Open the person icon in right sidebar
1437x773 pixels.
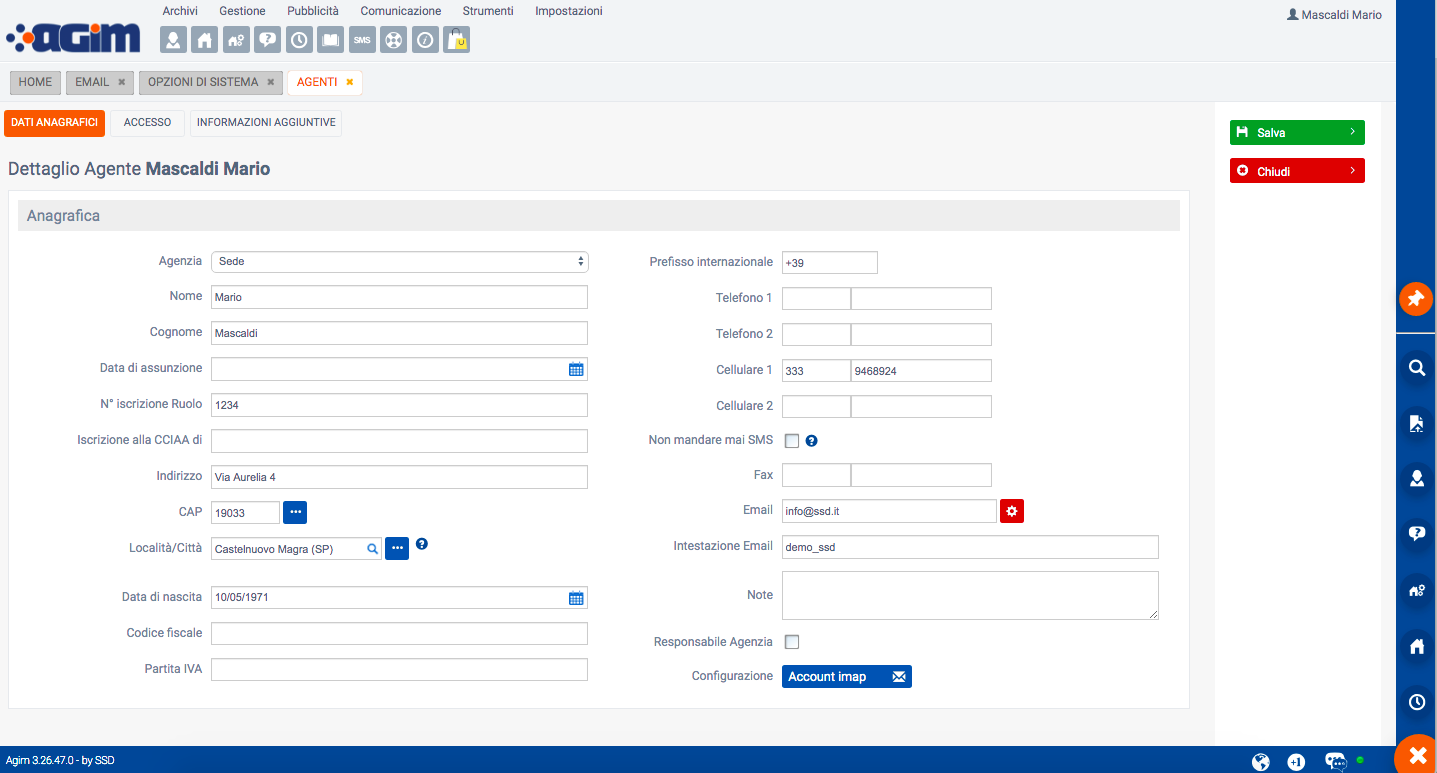click(x=1416, y=479)
